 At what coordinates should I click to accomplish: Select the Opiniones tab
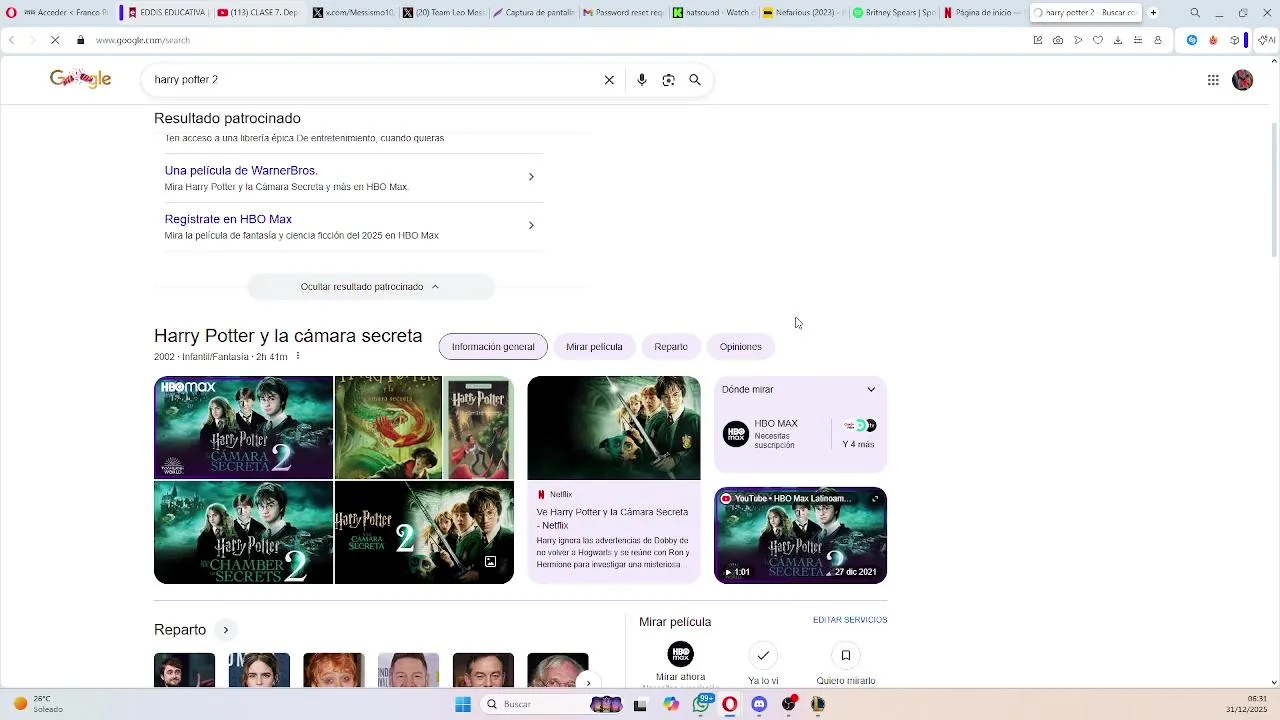(x=740, y=347)
